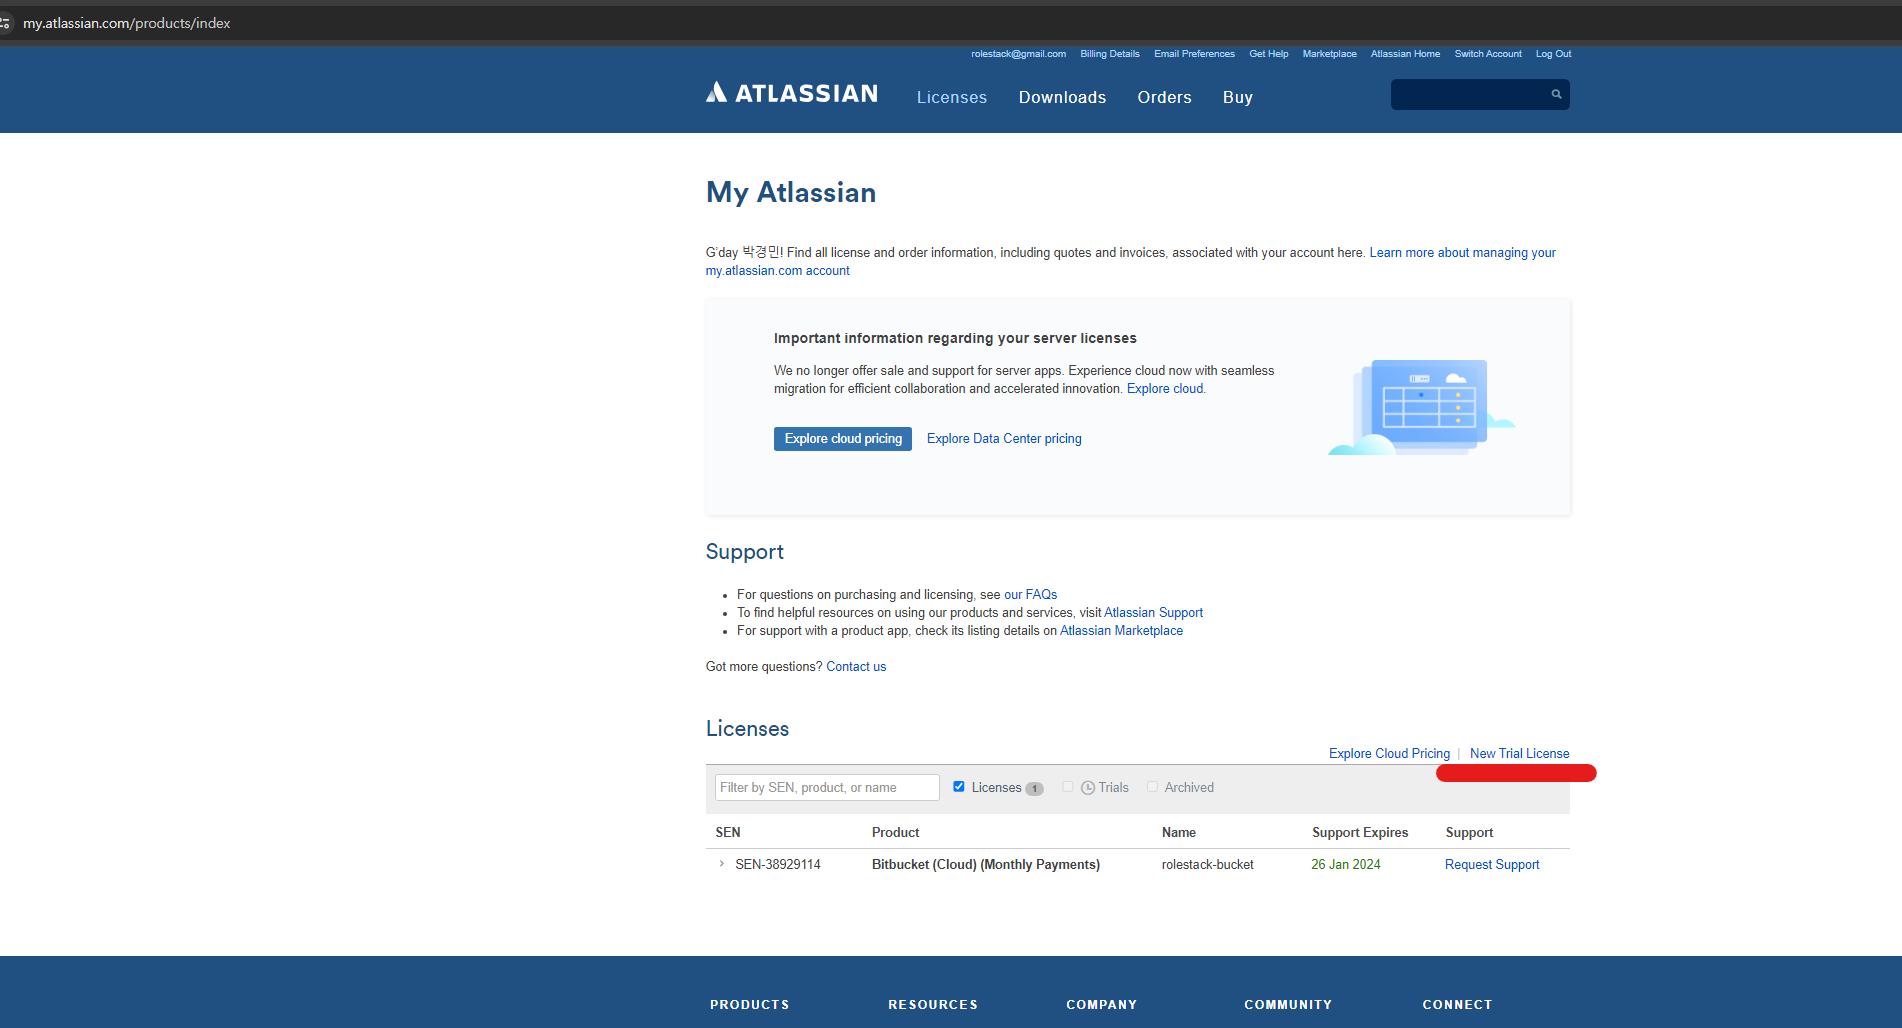1902x1028 pixels.
Task: Click the browser address bar URL
Action: tap(127, 23)
